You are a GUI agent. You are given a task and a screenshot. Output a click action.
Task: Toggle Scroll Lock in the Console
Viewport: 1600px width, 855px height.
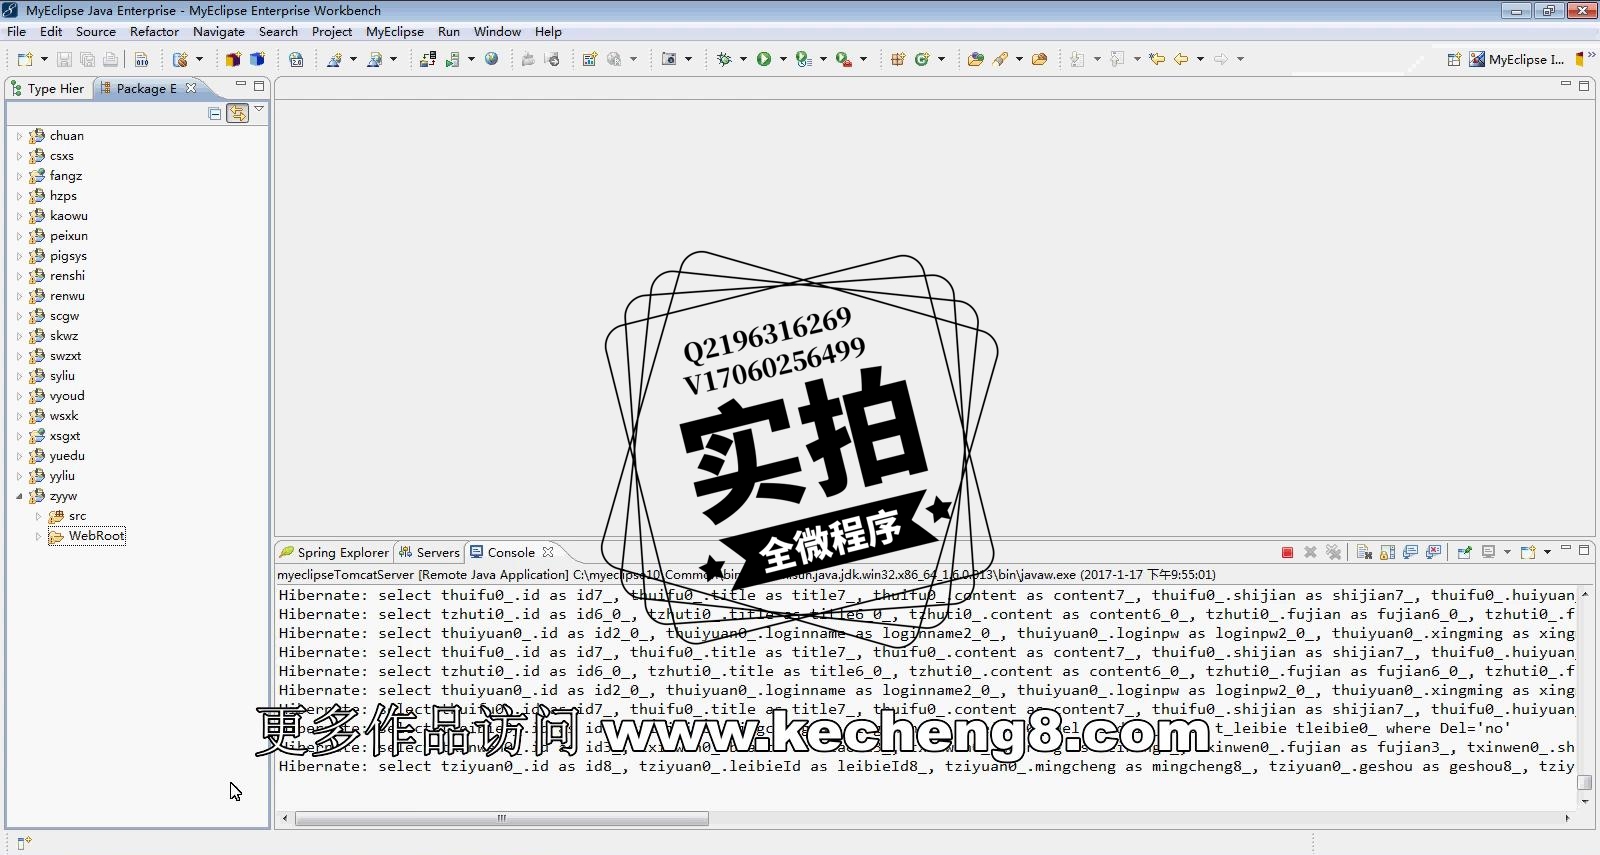point(1387,552)
